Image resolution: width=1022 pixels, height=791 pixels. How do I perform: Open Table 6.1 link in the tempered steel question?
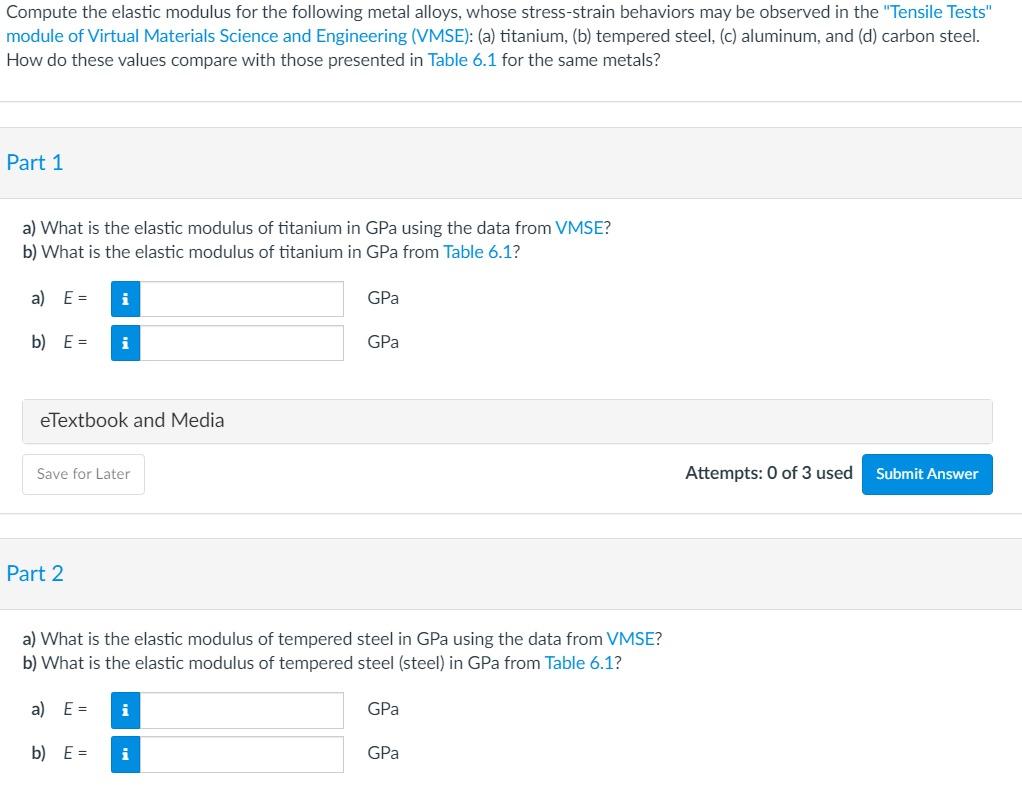(581, 662)
